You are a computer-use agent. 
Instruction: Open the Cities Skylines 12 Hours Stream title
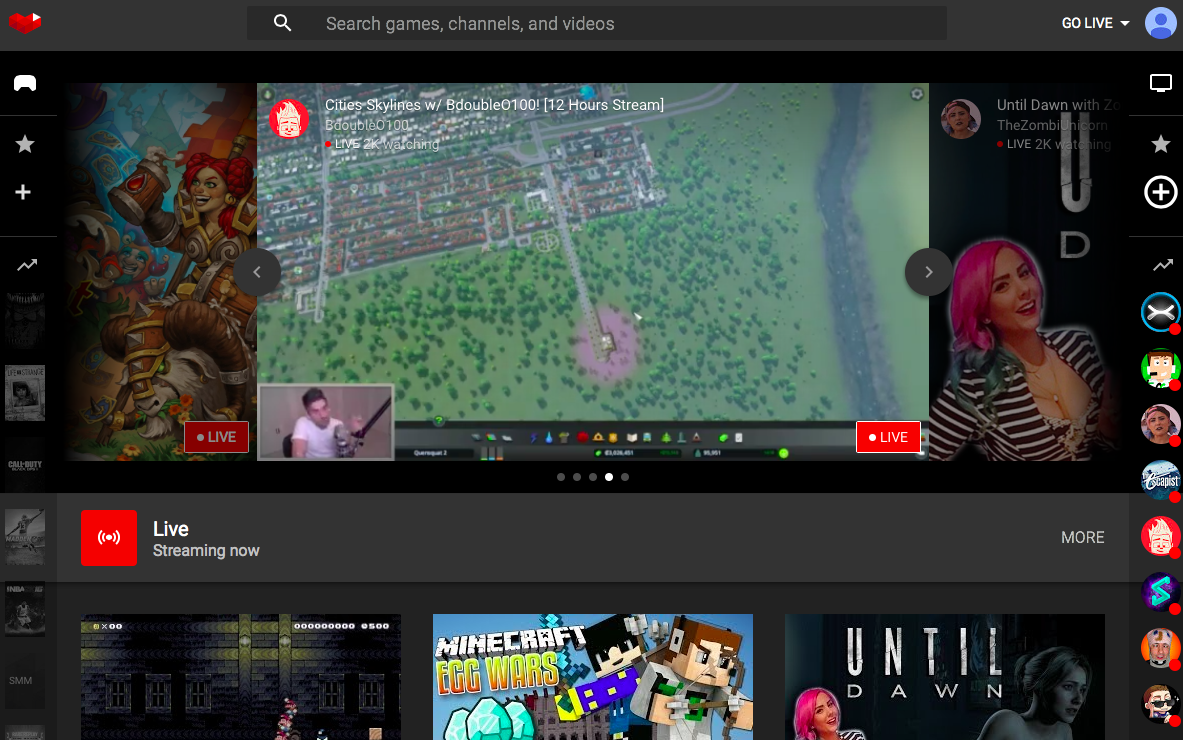click(494, 104)
